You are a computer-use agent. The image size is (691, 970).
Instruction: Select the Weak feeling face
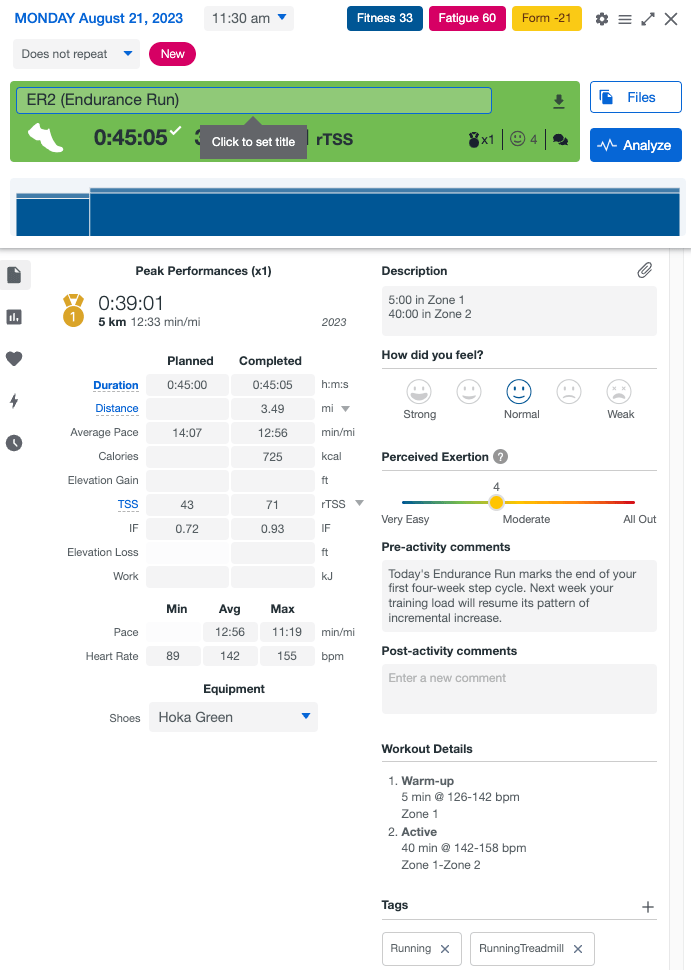pos(619,391)
